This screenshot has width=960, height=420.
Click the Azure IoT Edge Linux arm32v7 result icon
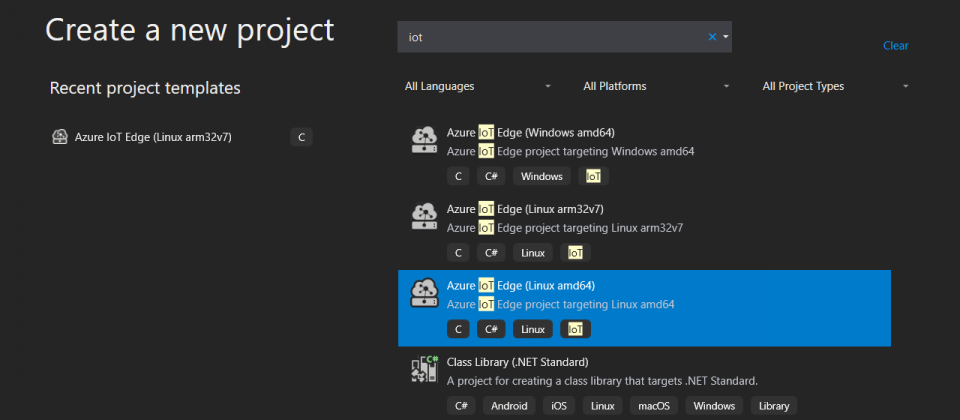click(424, 217)
